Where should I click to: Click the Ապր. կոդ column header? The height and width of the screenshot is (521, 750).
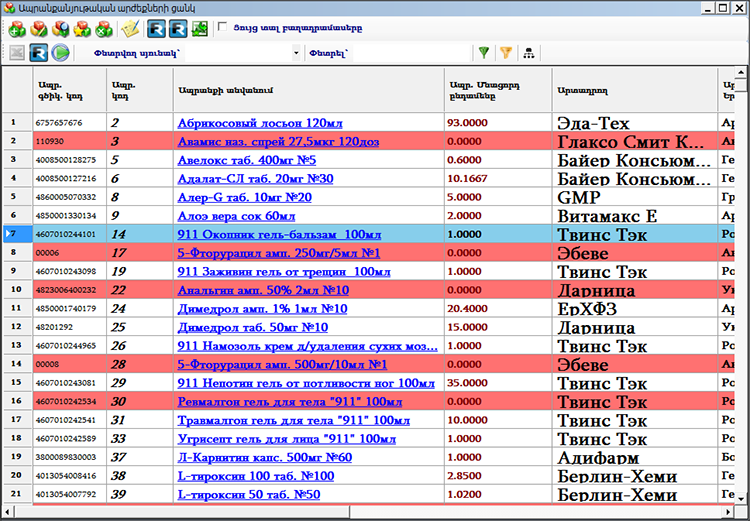tap(140, 90)
